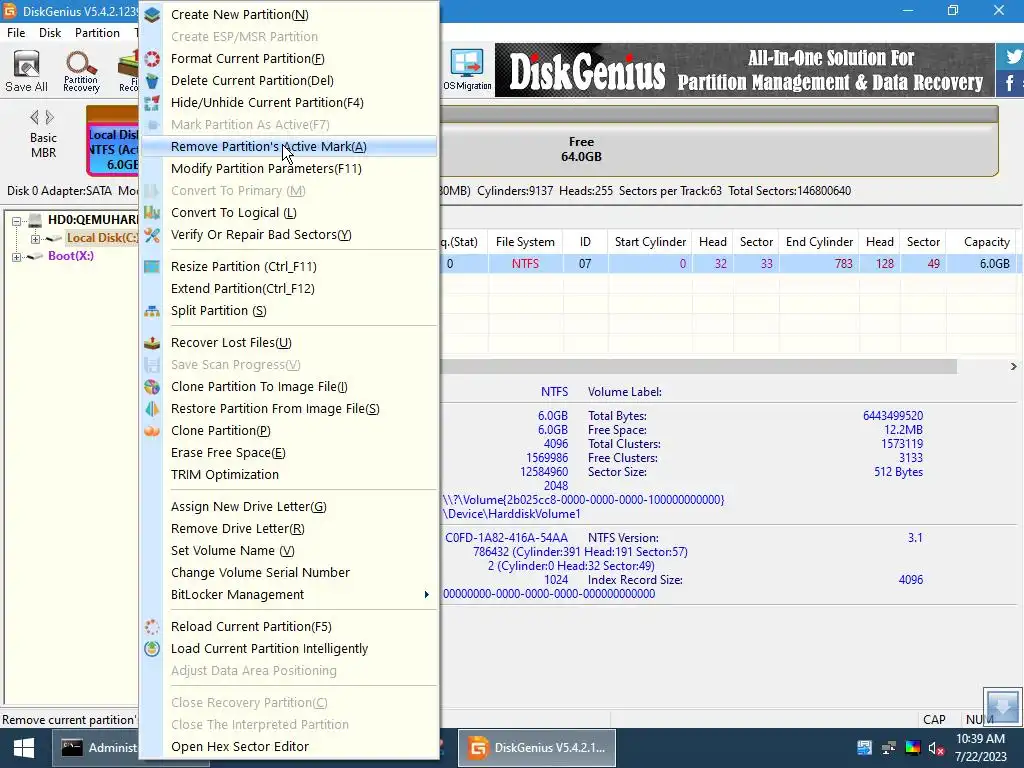
Task: Go to next disk with right arrow
Action: 50,118
